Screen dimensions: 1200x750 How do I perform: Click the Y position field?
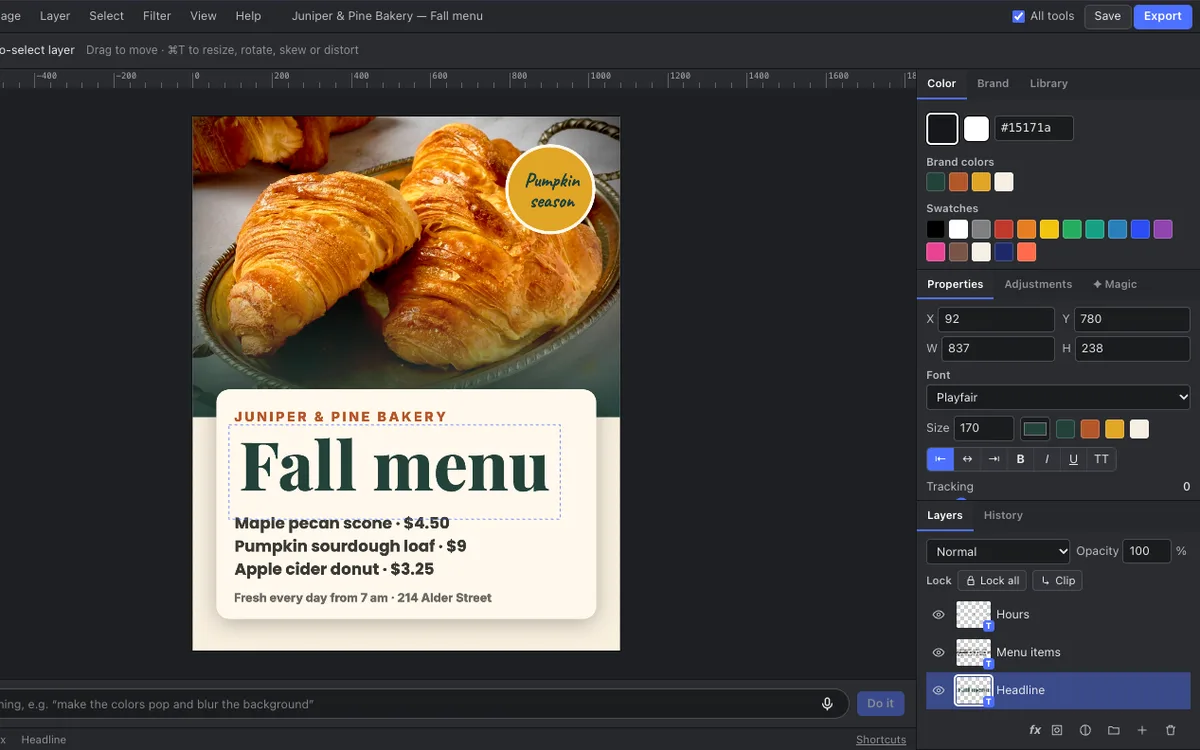coord(1132,319)
